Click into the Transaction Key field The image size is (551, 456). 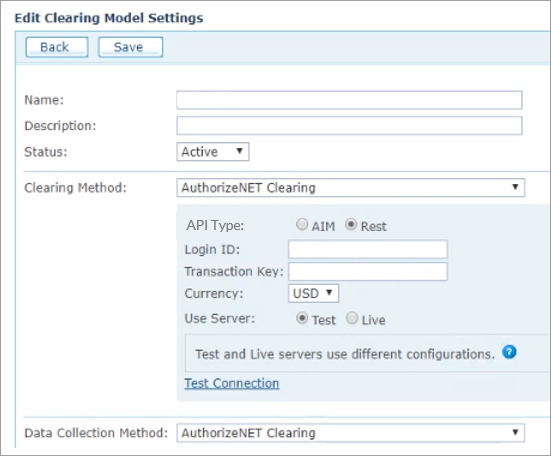pyautogui.click(x=368, y=272)
